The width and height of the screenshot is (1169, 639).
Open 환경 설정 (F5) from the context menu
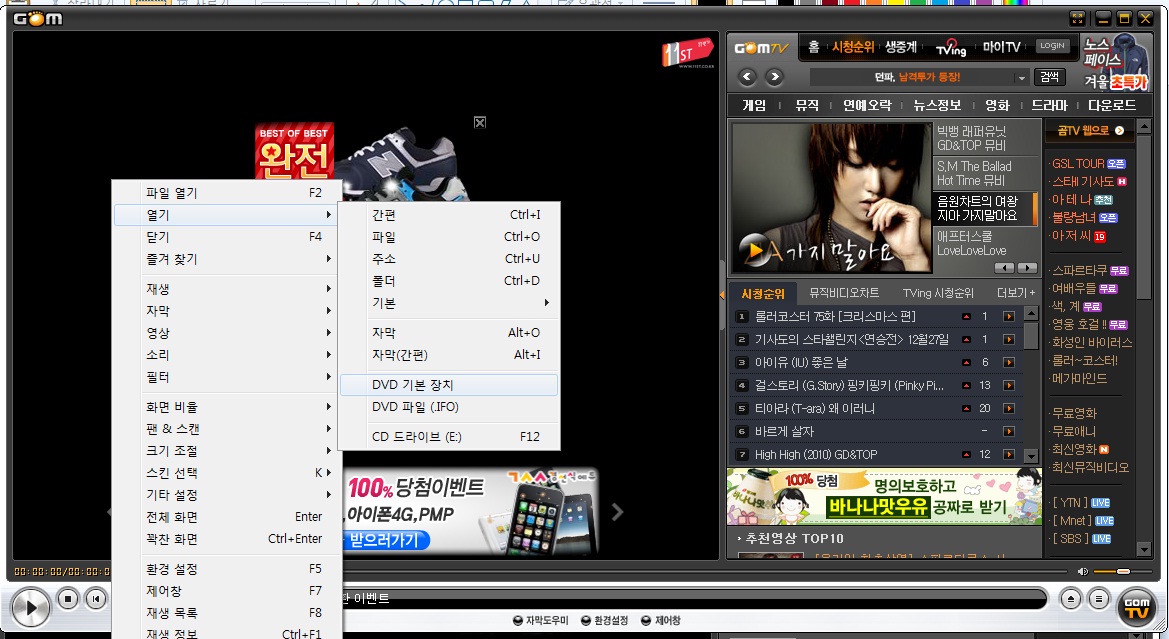229,569
